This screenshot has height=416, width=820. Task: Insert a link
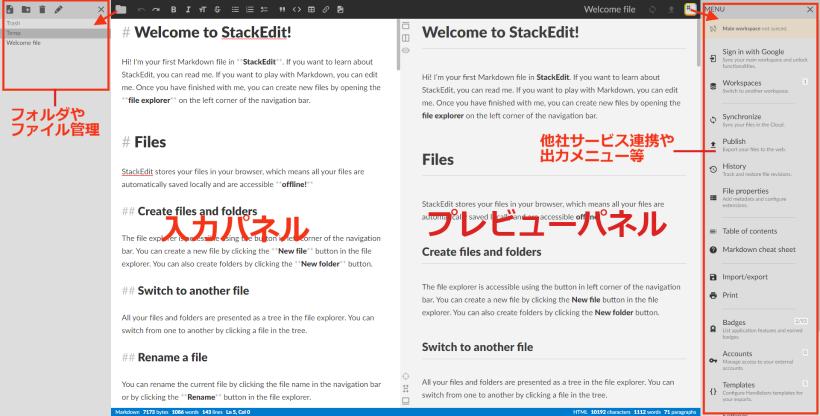326,9
